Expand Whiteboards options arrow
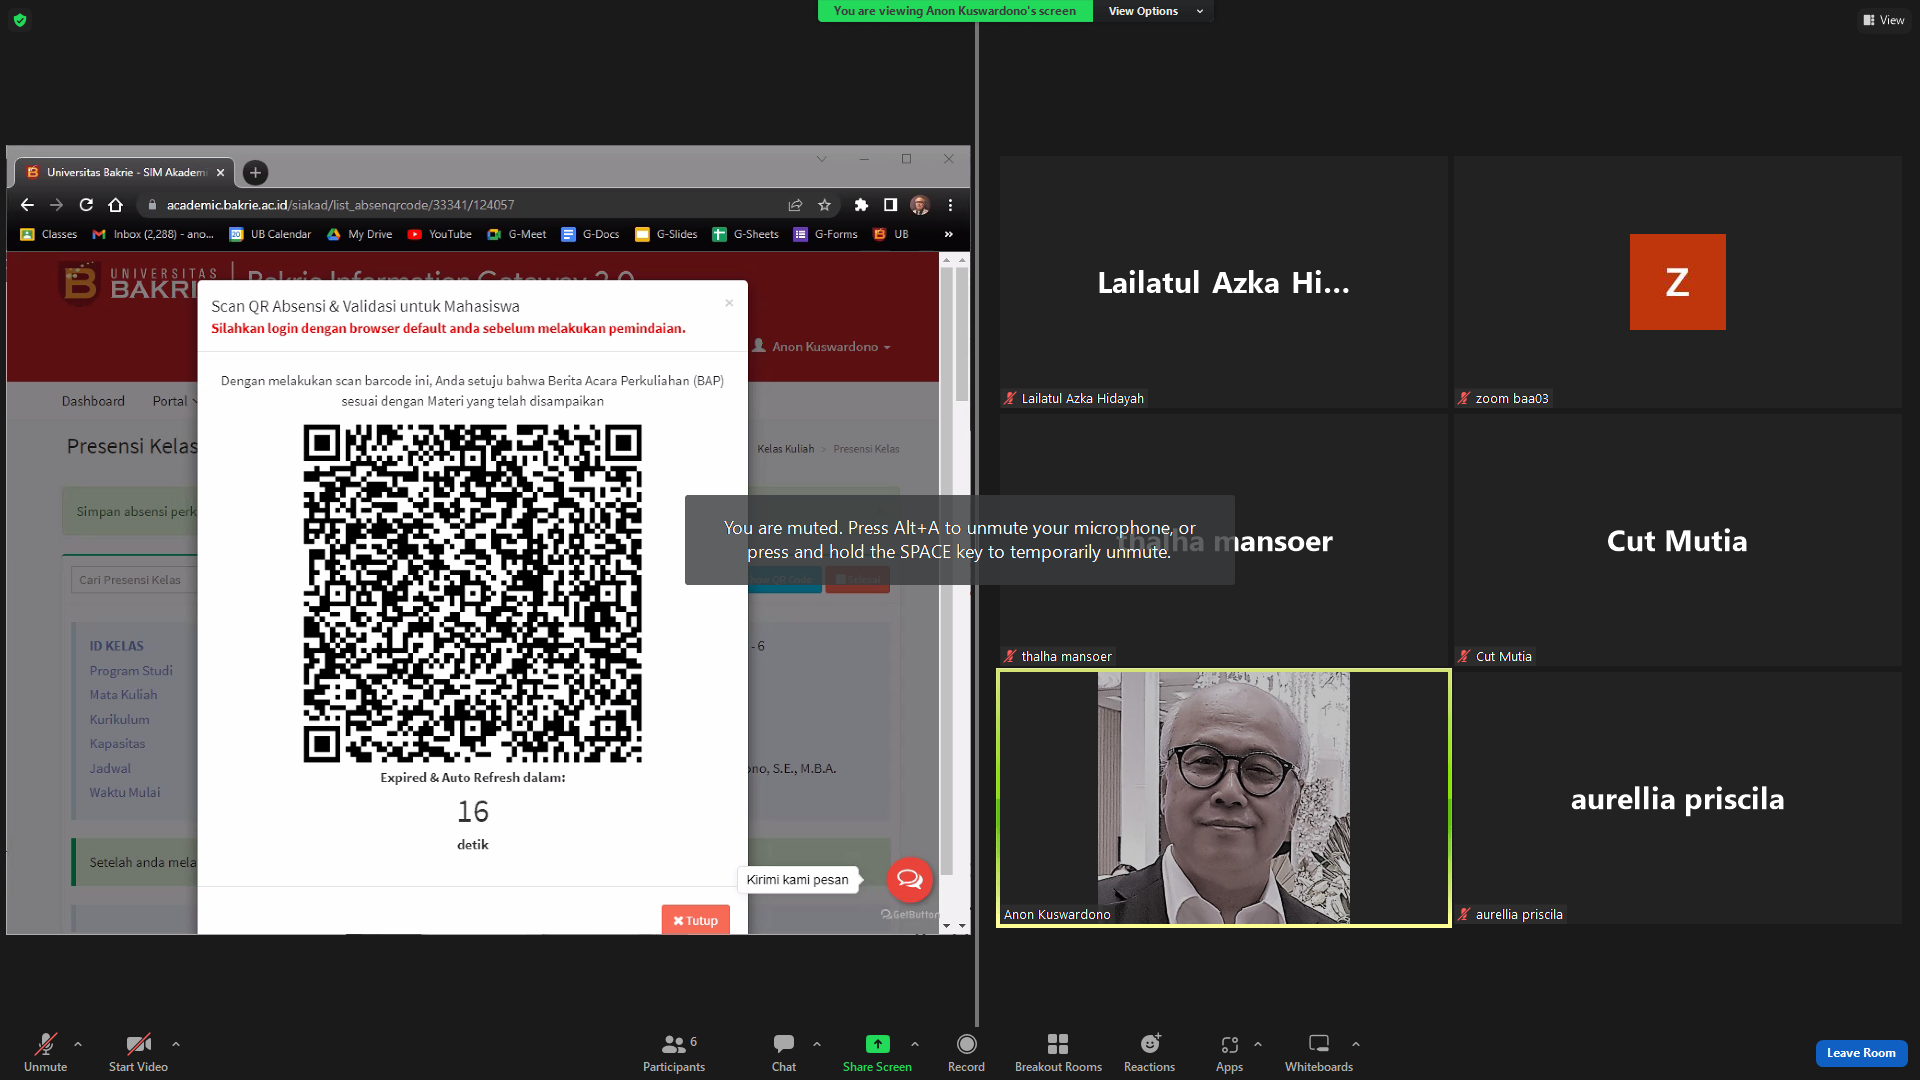The height and width of the screenshot is (1080, 1920). [x=1356, y=1044]
